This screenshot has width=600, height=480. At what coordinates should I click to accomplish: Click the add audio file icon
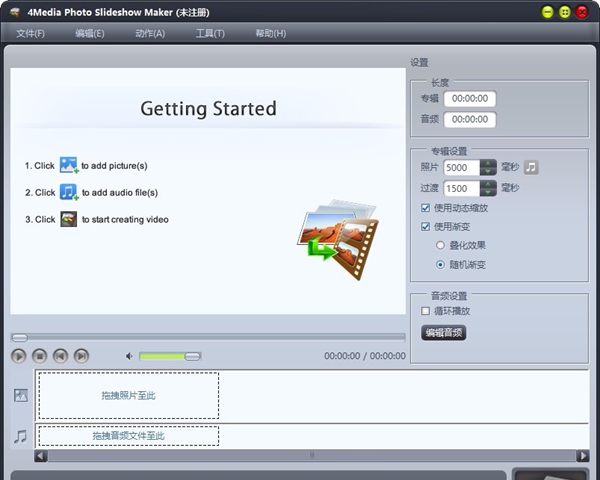[x=69, y=192]
